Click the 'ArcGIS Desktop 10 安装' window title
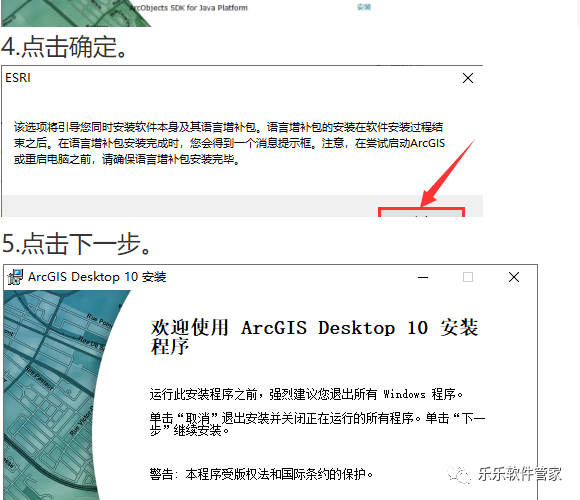Image resolution: width=580 pixels, height=500 pixels. tap(97, 277)
